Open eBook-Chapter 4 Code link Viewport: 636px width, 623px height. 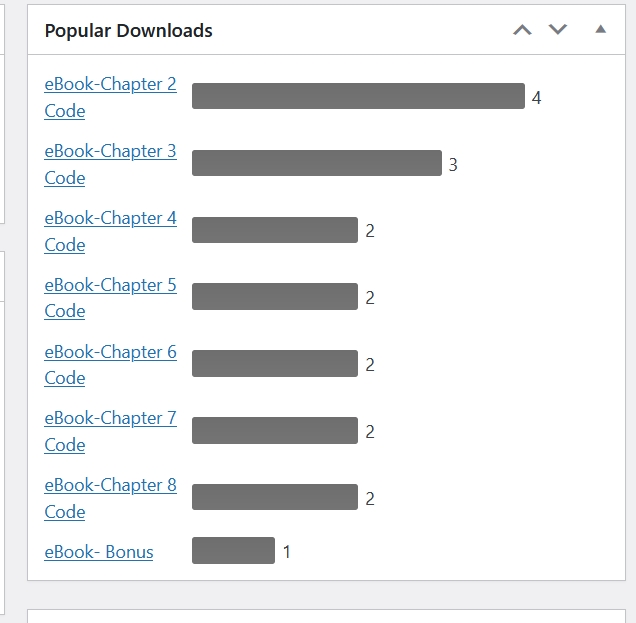click(x=110, y=218)
